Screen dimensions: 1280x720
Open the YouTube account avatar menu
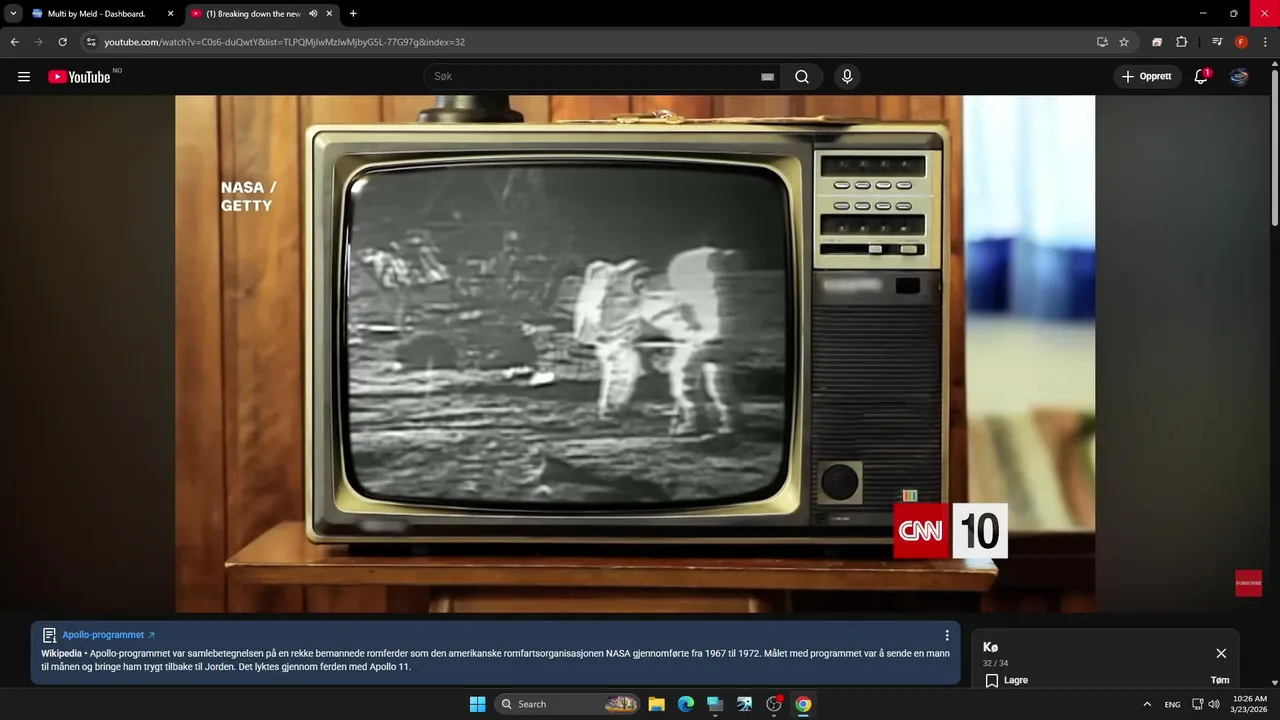click(x=1239, y=77)
